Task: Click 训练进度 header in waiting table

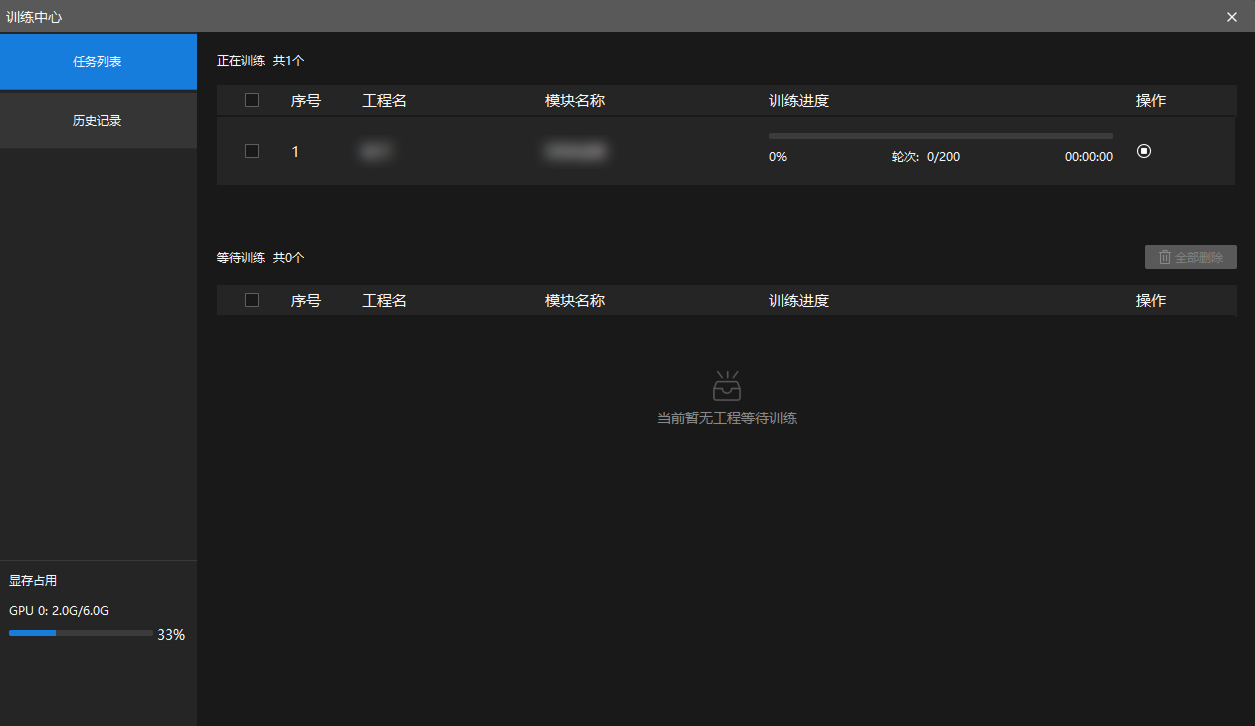Action: [x=799, y=300]
